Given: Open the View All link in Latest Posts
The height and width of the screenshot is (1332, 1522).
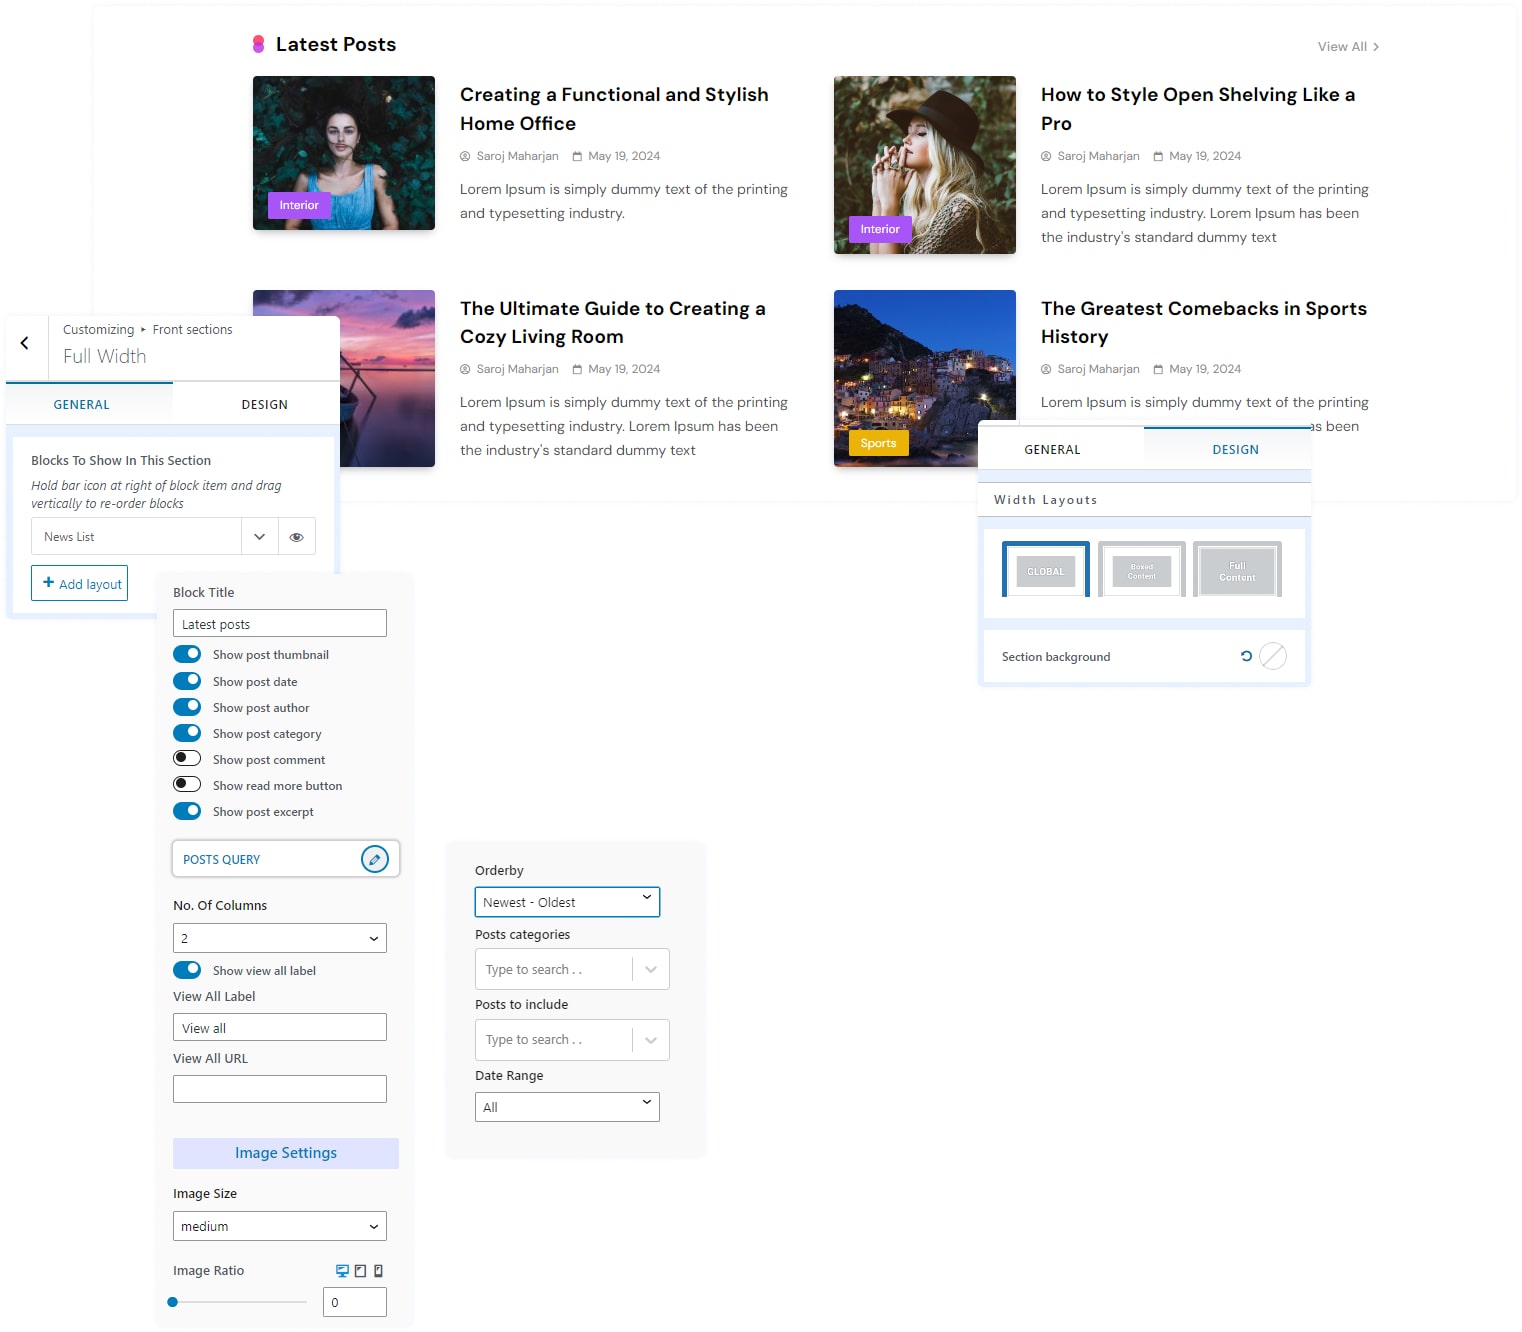Looking at the screenshot, I should point(1347,47).
